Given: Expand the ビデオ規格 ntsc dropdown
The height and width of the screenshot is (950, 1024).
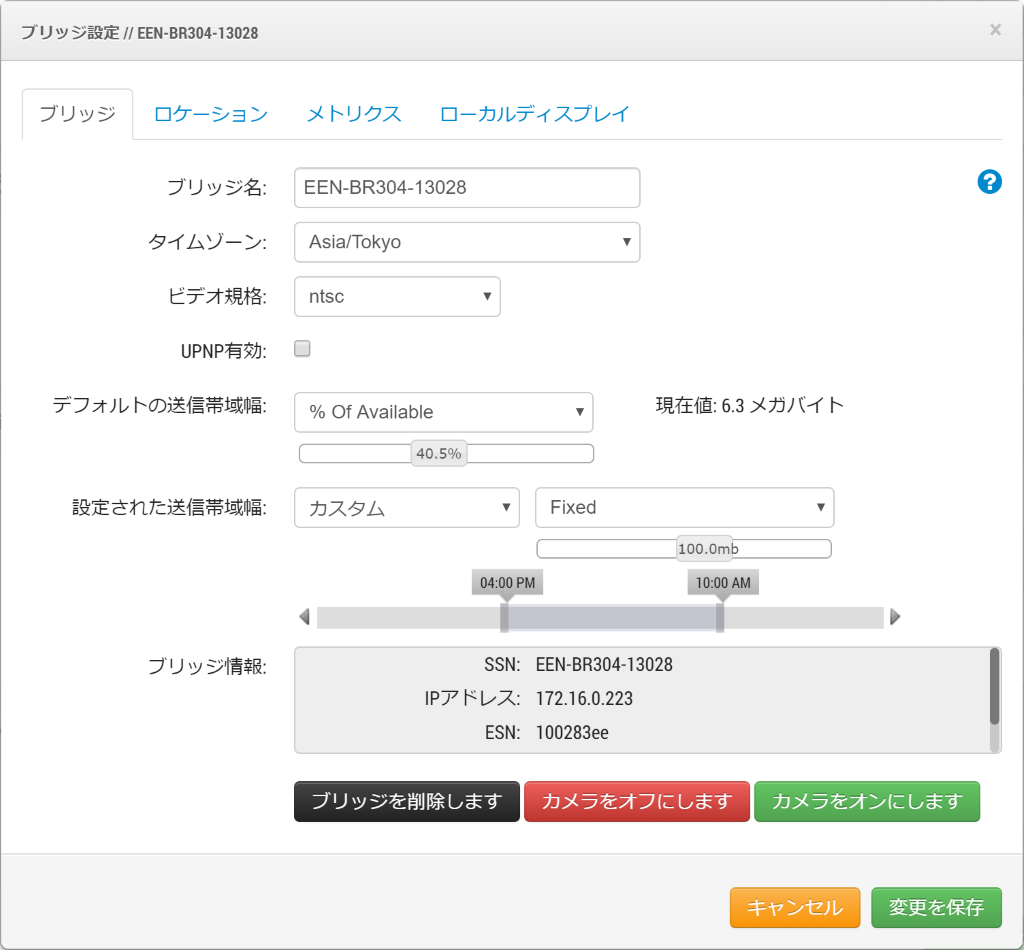Looking at the screenshot, I should pos(397,296).
